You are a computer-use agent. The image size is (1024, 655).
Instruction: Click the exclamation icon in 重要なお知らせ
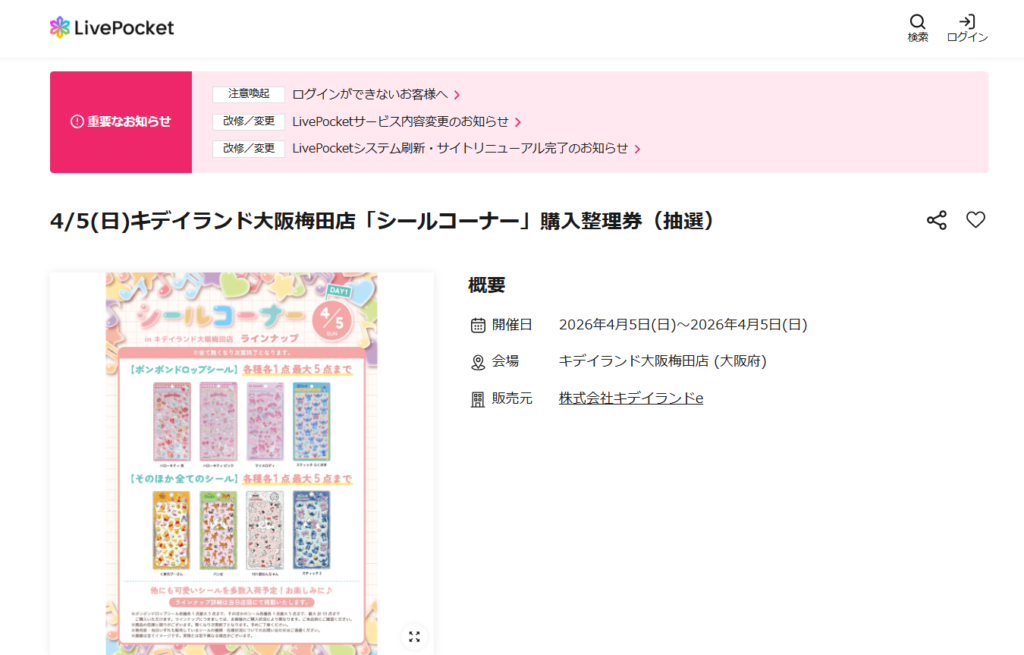pos(77,121)
